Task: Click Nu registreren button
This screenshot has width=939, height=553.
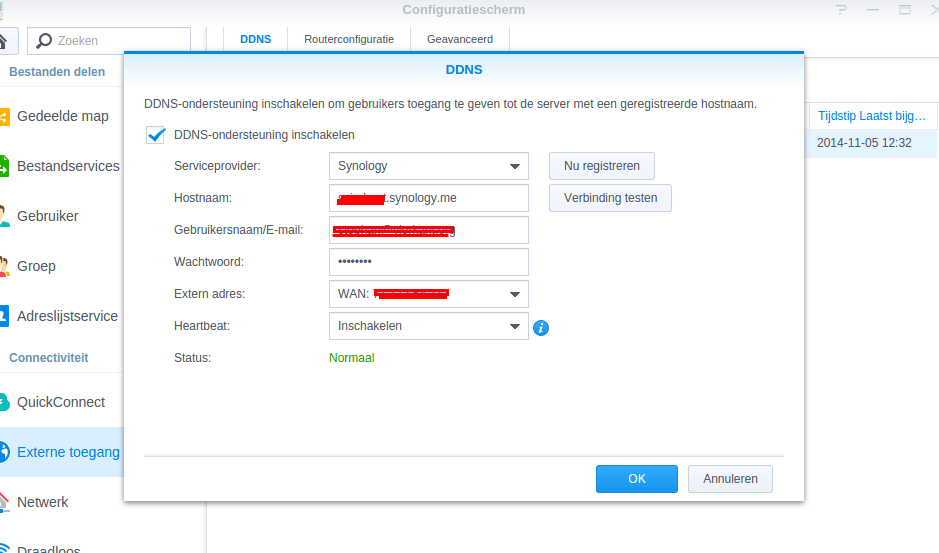Action: [x=602, y=166]
